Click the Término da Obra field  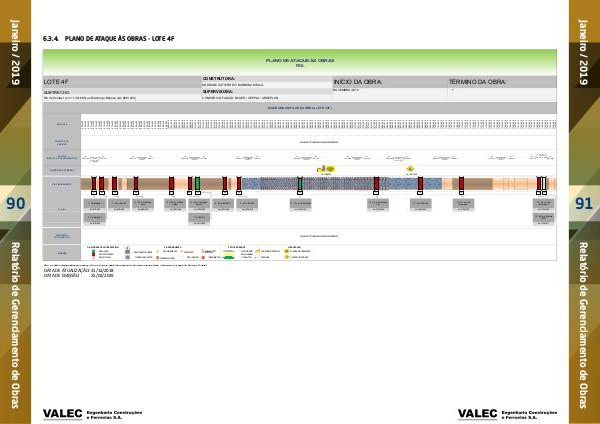(x=500, y=80)
